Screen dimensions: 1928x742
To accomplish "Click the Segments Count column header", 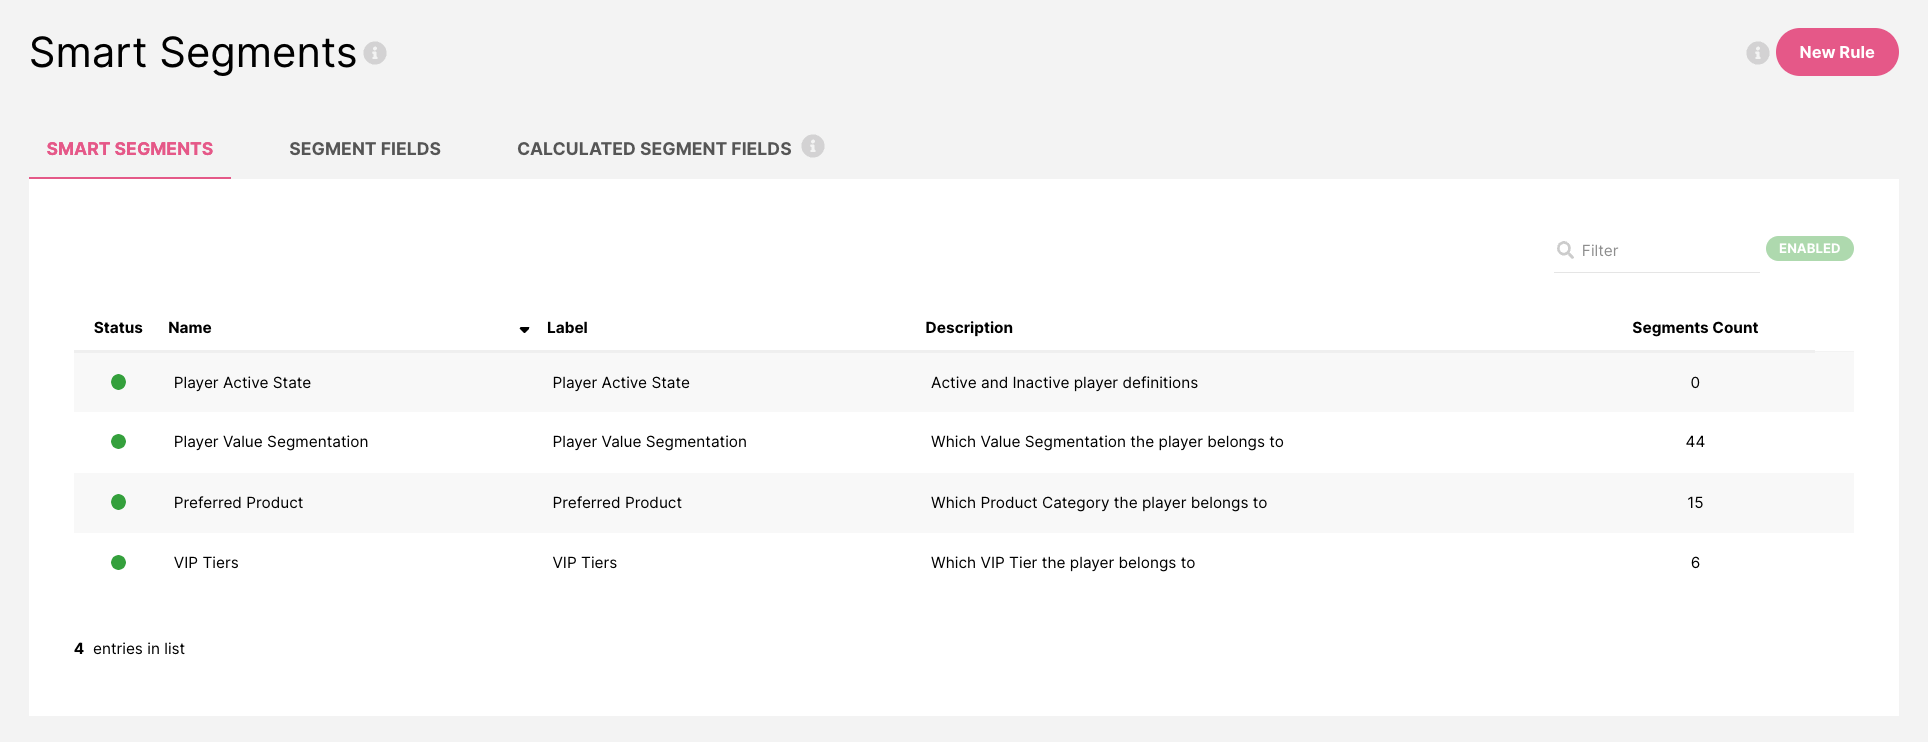I will (x=1694, y=328).
